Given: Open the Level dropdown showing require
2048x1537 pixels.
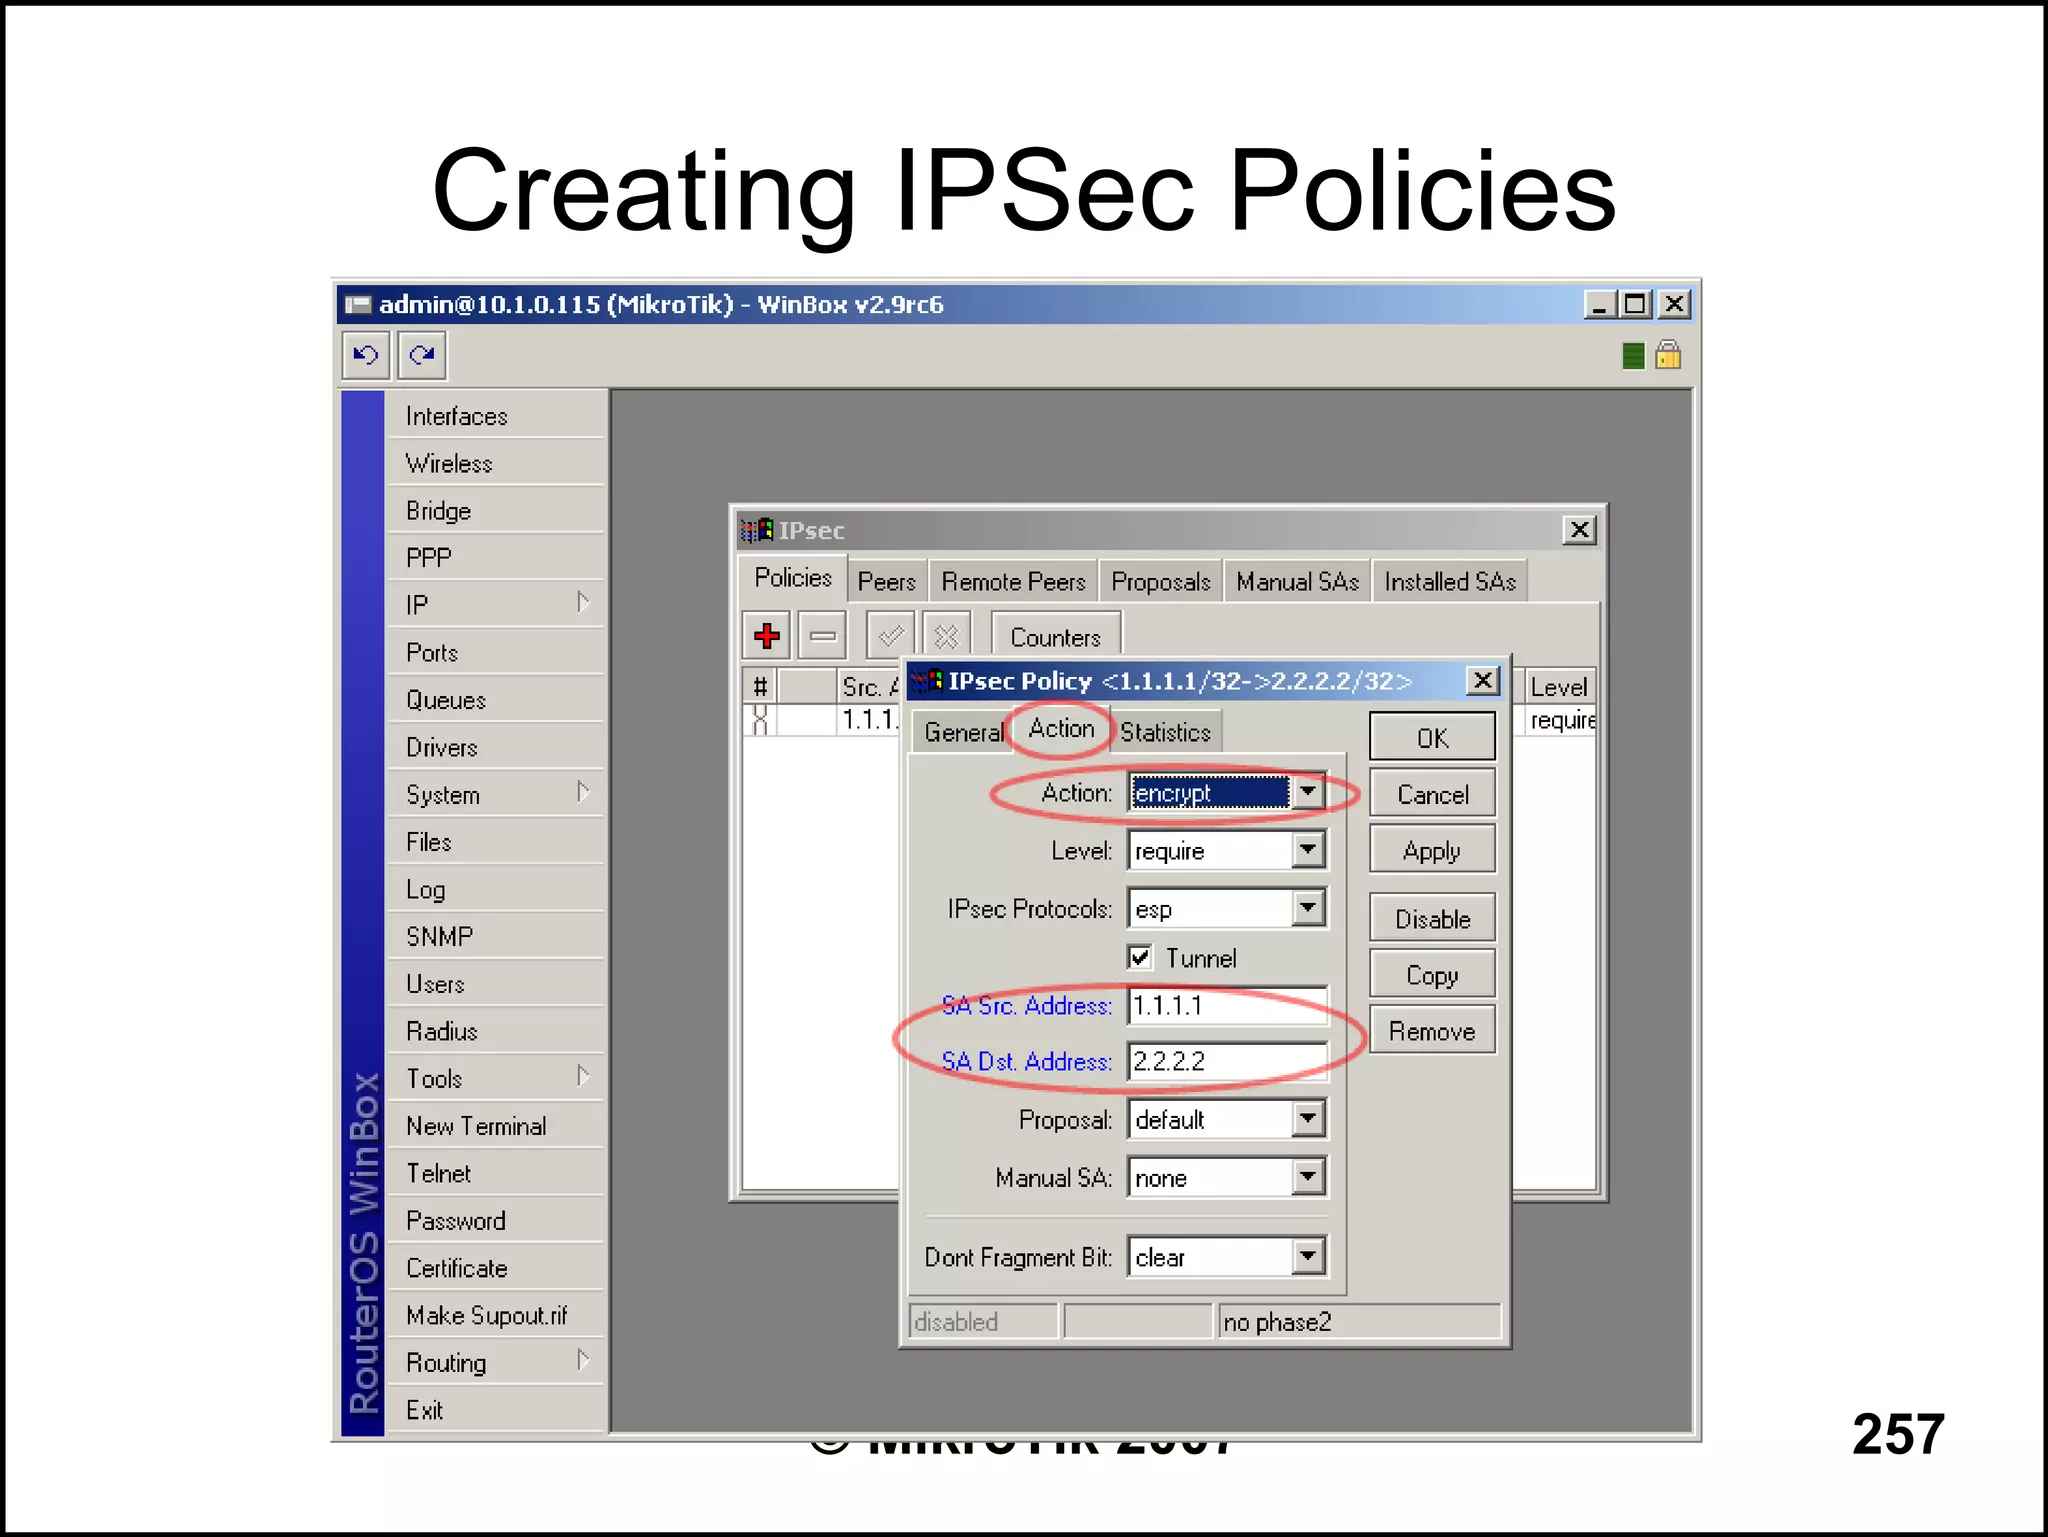Looking at the screenshot, I should coord(1308,850).
